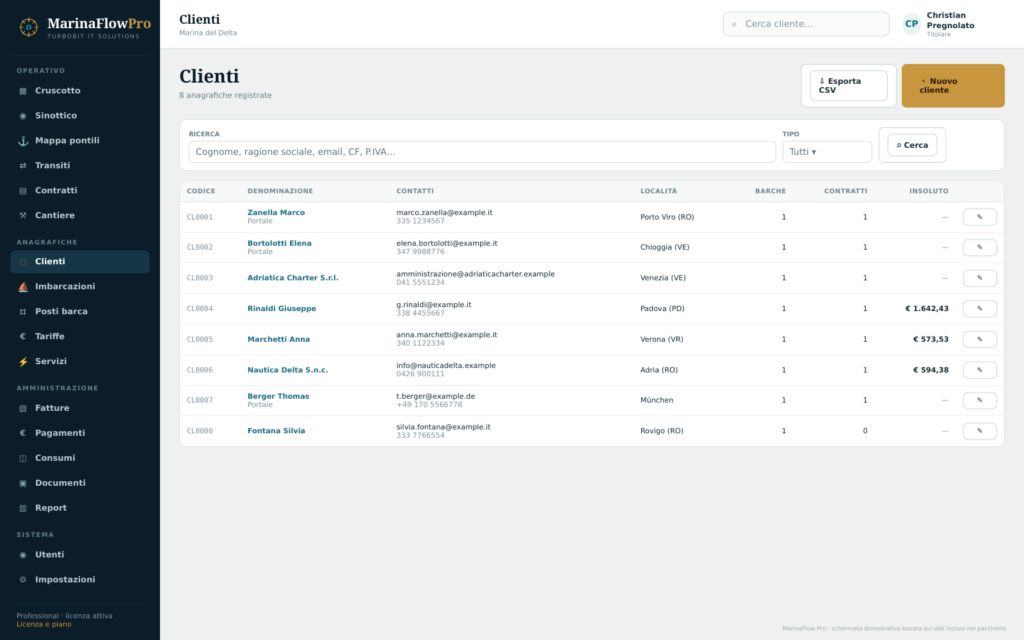Click the Fatture sidebar icon
The height and width of the screenshot is (640, 1024).
tap(23, 408)
